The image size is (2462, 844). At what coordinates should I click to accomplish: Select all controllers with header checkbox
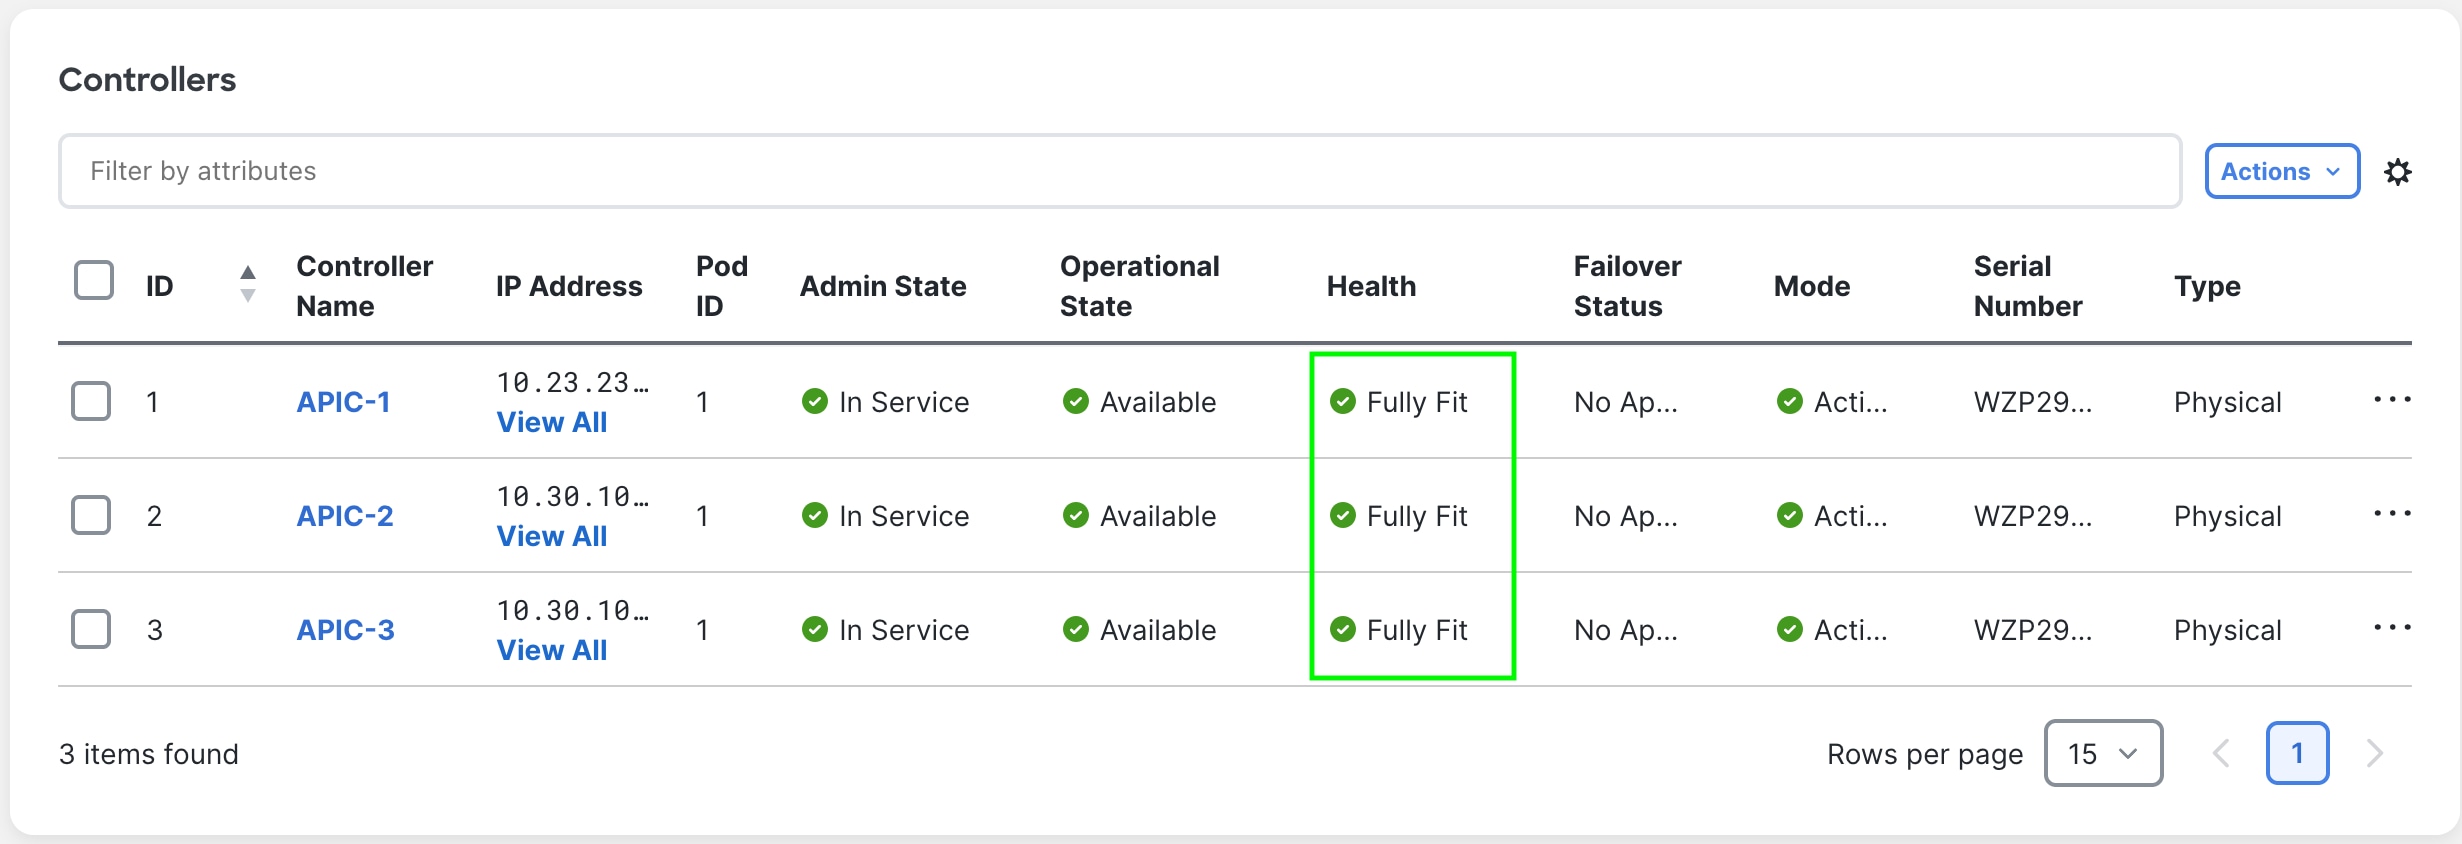click(94, 280)
